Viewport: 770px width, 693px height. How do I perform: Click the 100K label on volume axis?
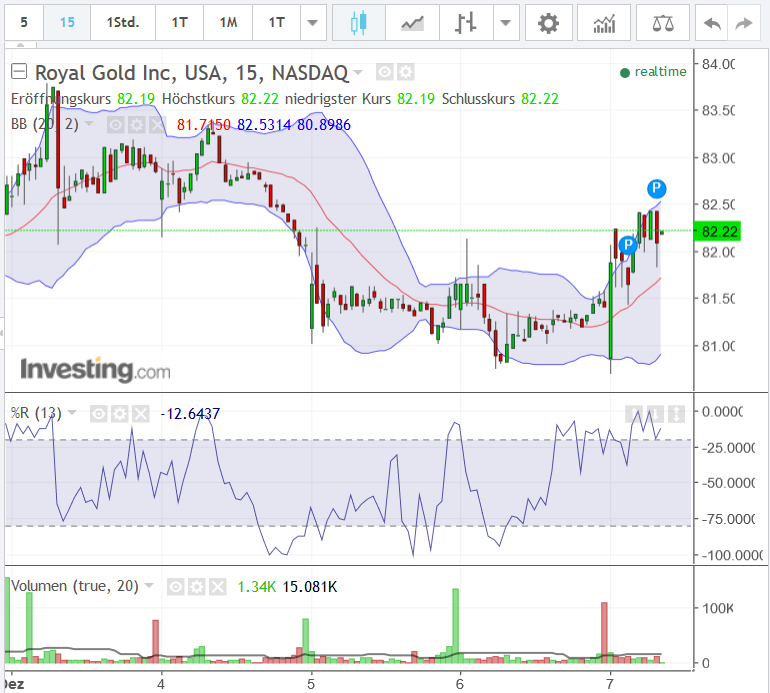pos(717,608)
